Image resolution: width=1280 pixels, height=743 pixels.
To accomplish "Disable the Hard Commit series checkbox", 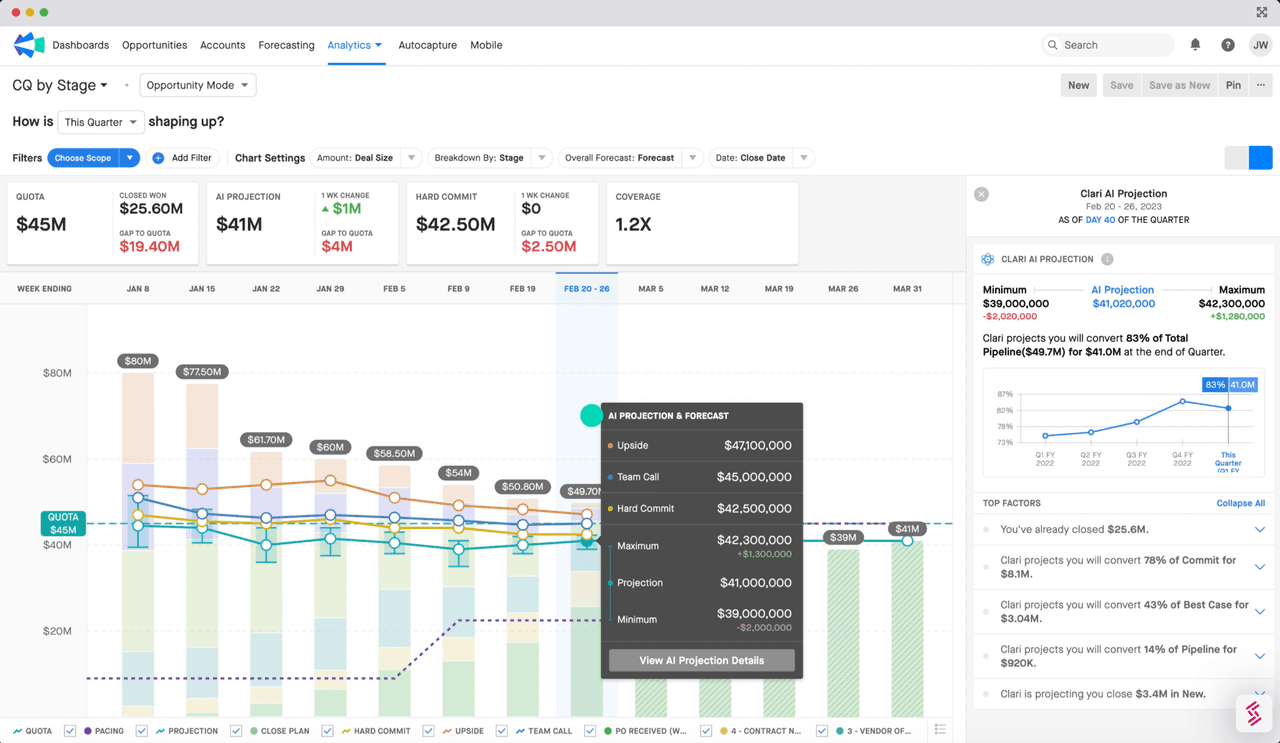I will click(x=327, y=730).
